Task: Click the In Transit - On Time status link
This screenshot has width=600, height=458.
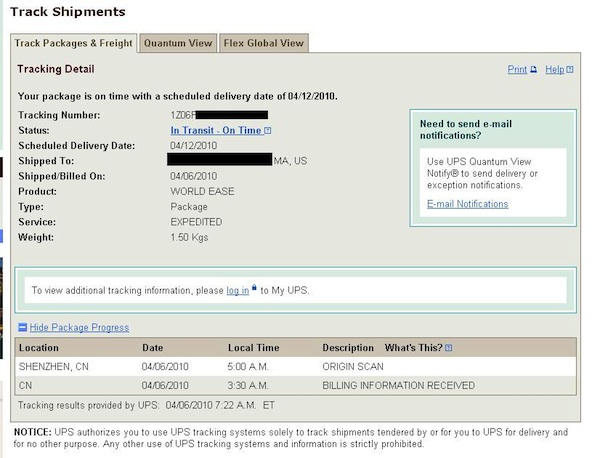Action: pyautogui.click(x=215, y=131)
